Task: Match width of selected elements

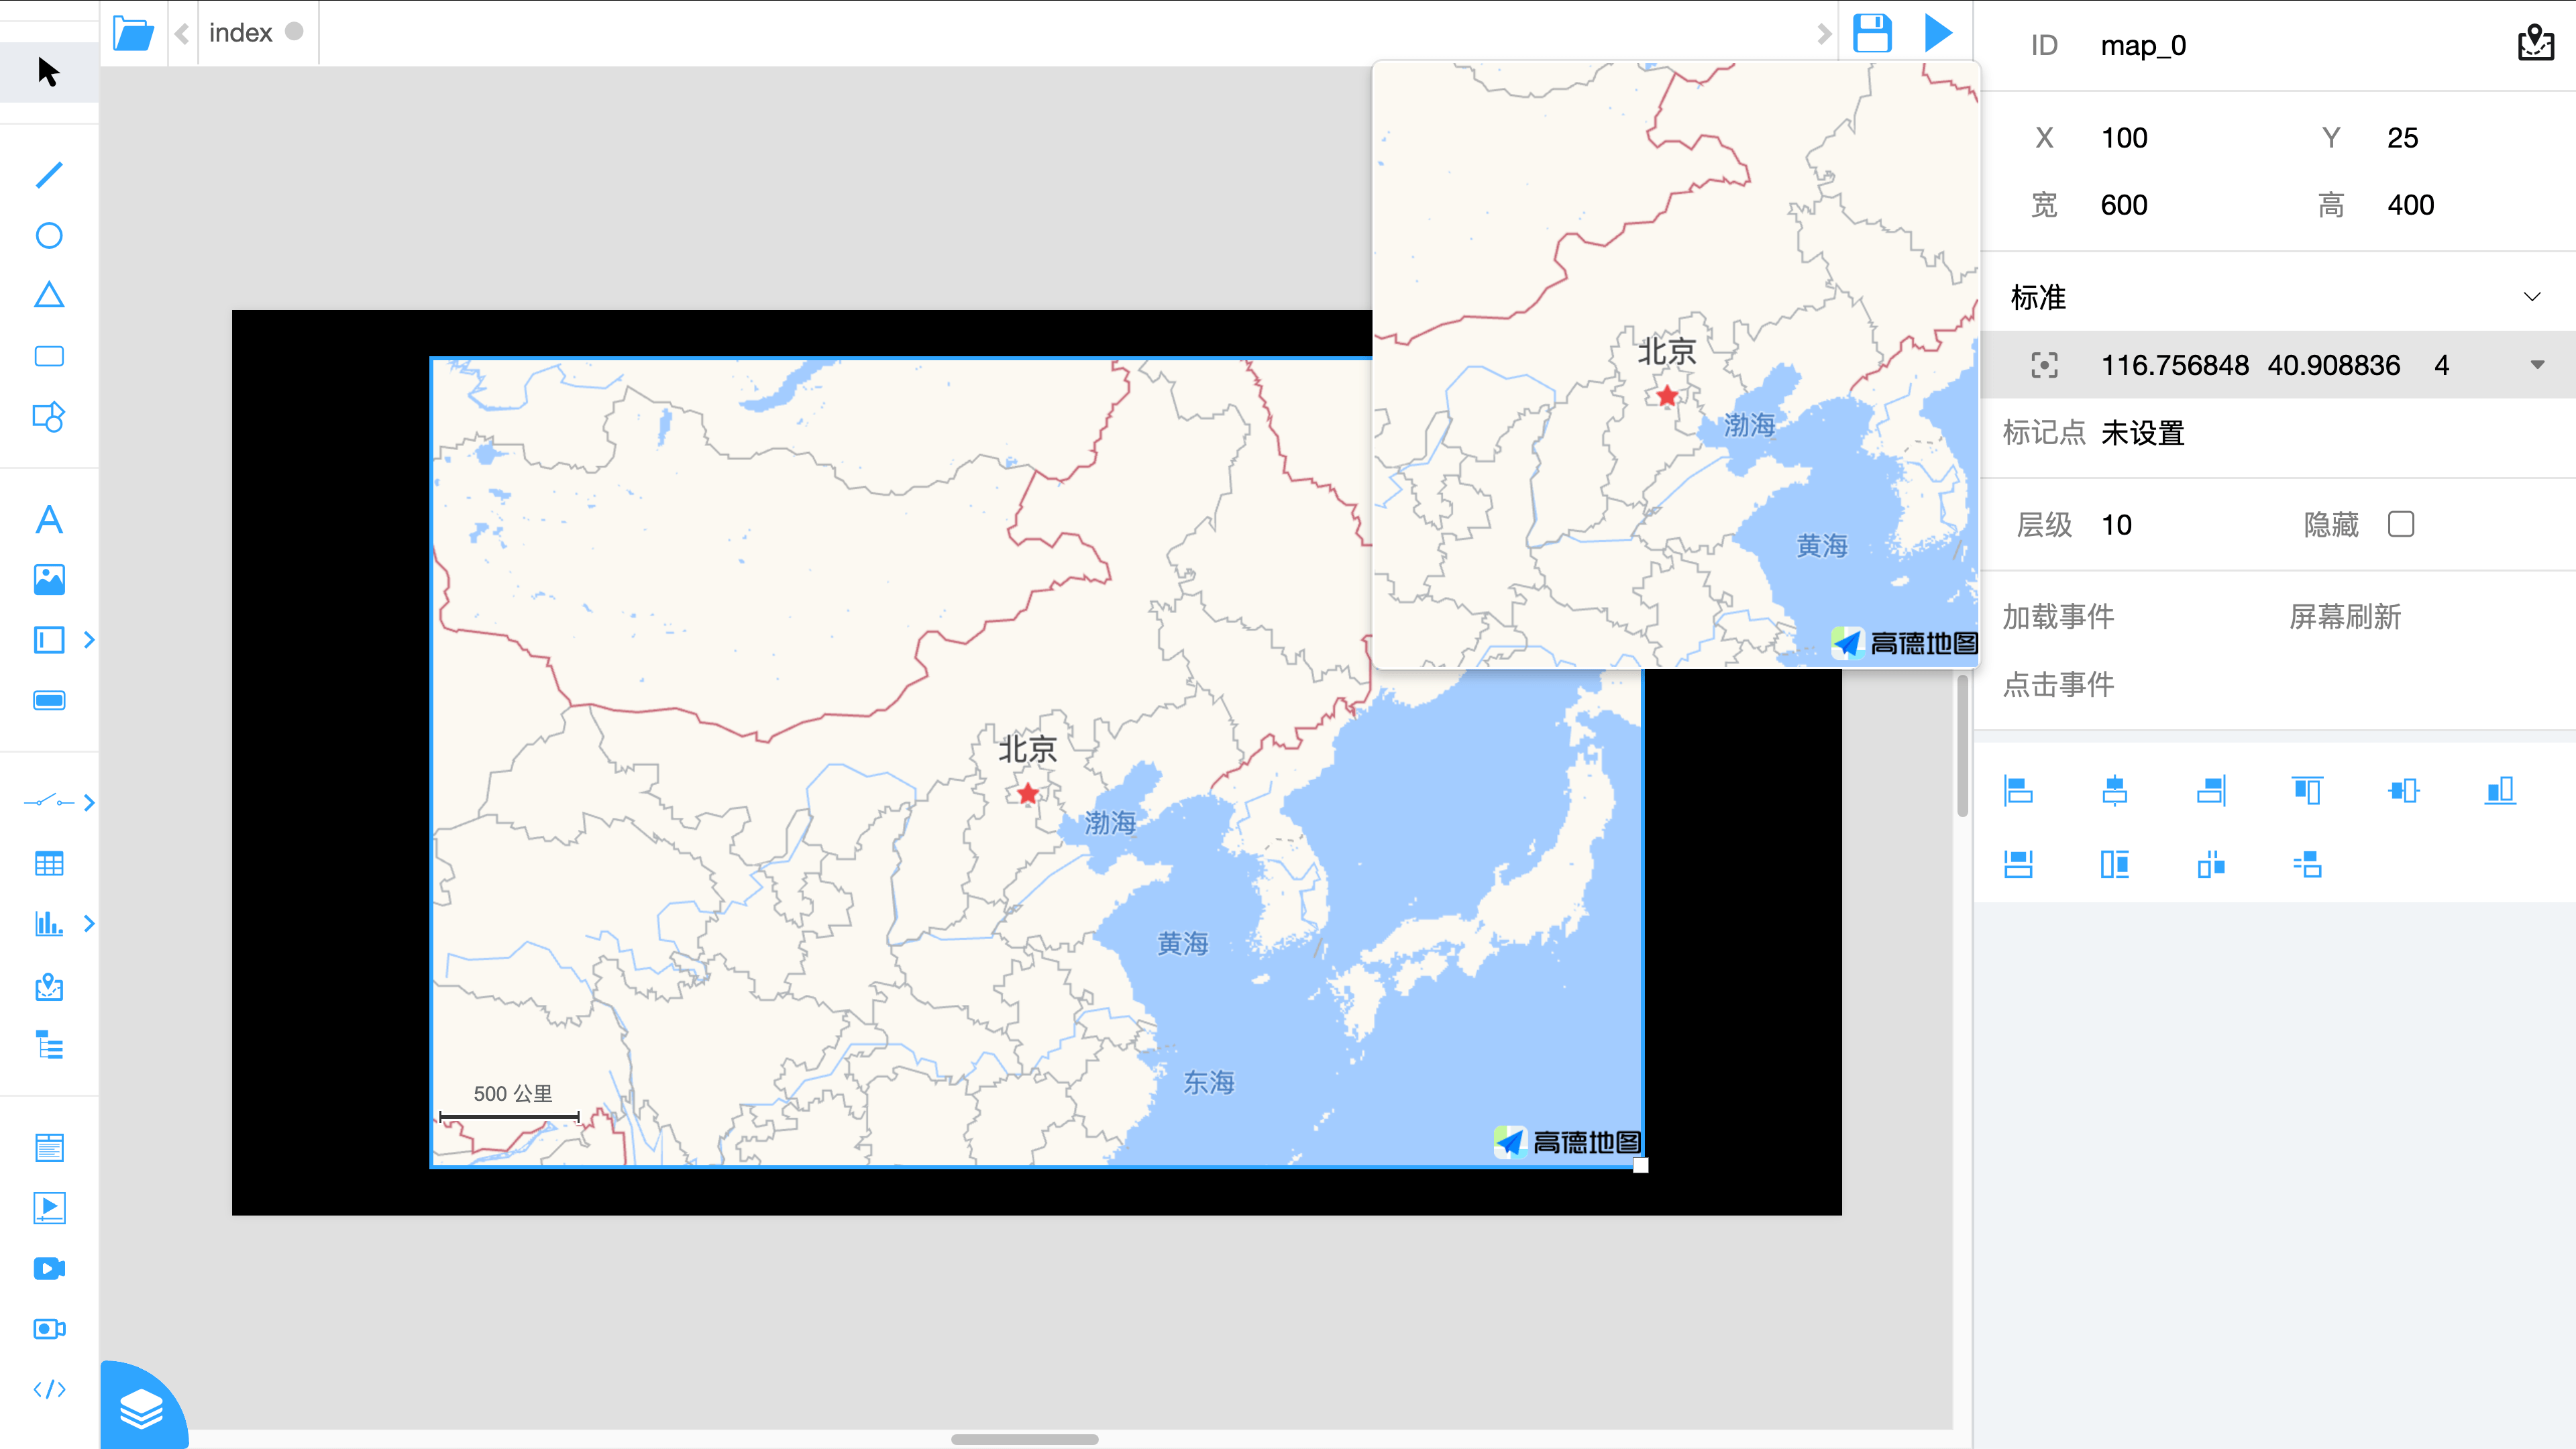Action: (x=2018, y=864)
